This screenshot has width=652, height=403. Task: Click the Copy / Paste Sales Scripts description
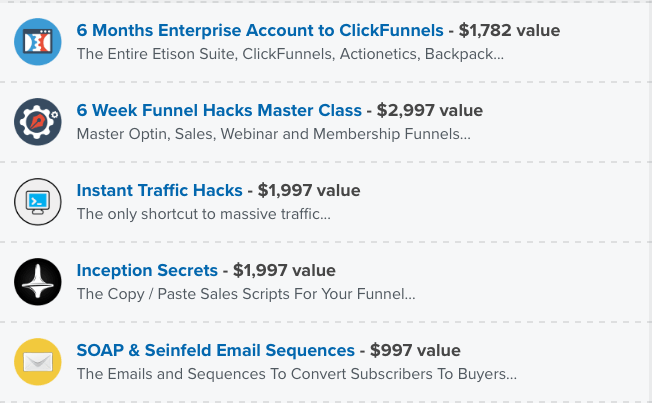coord(246,294)
